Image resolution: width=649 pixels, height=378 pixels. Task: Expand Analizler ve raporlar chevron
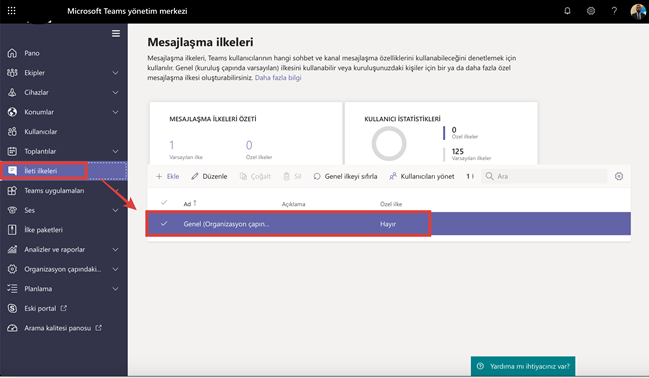coord(115,250)
